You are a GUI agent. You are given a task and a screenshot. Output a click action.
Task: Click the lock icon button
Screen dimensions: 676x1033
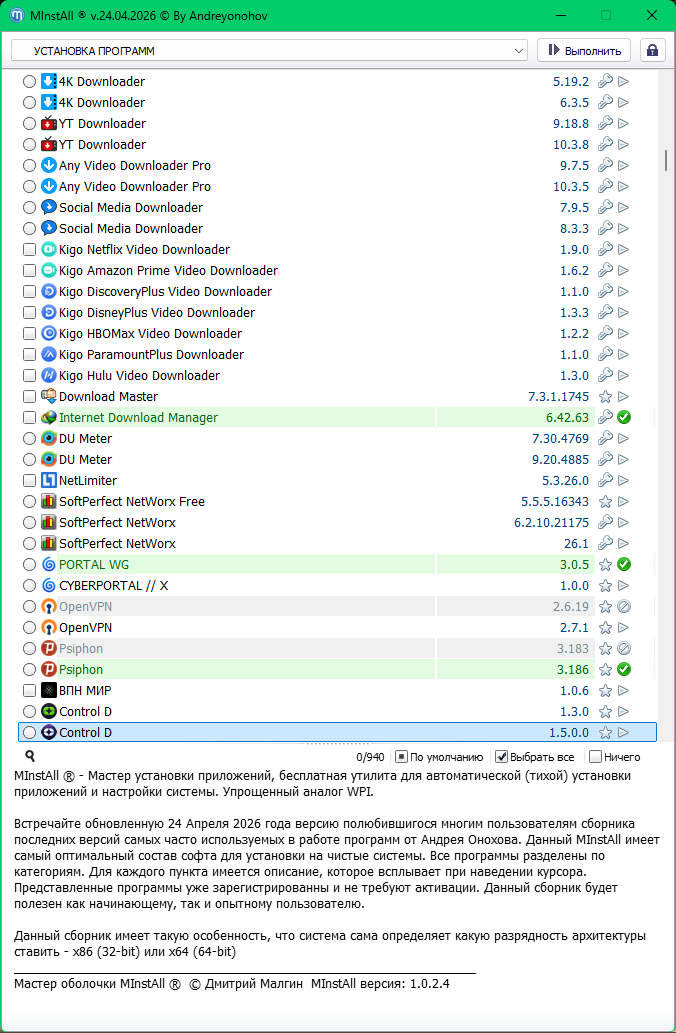[x=652, y=50]
